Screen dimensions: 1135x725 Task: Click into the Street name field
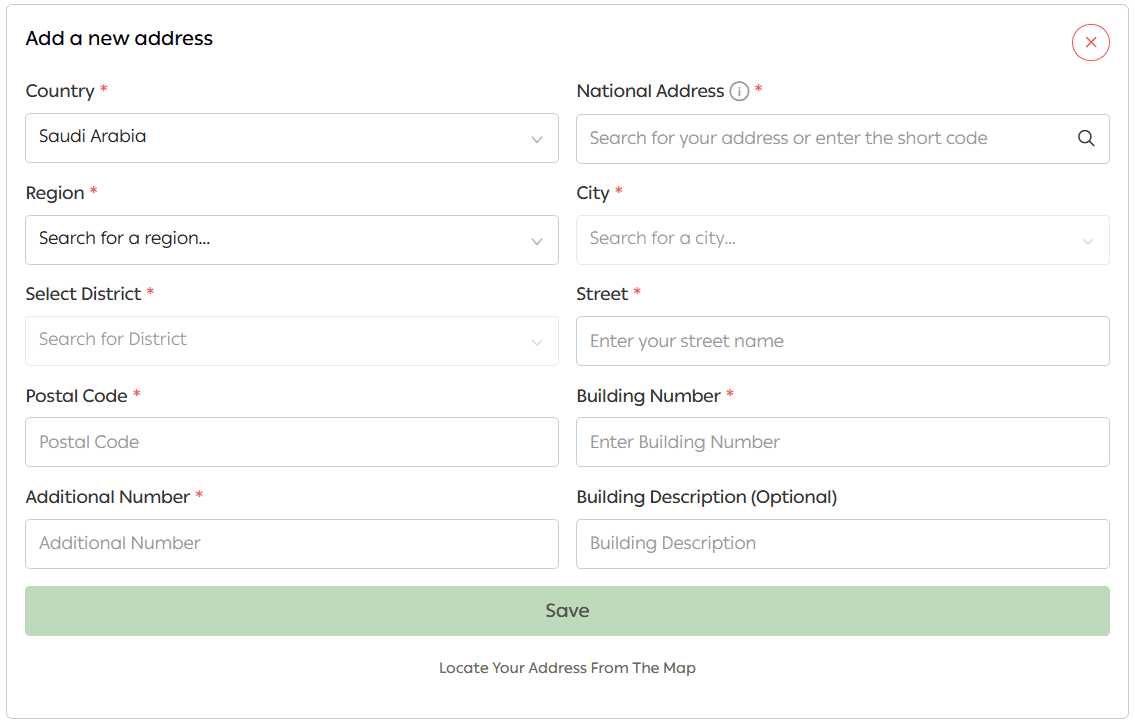(x=842, y=341)
